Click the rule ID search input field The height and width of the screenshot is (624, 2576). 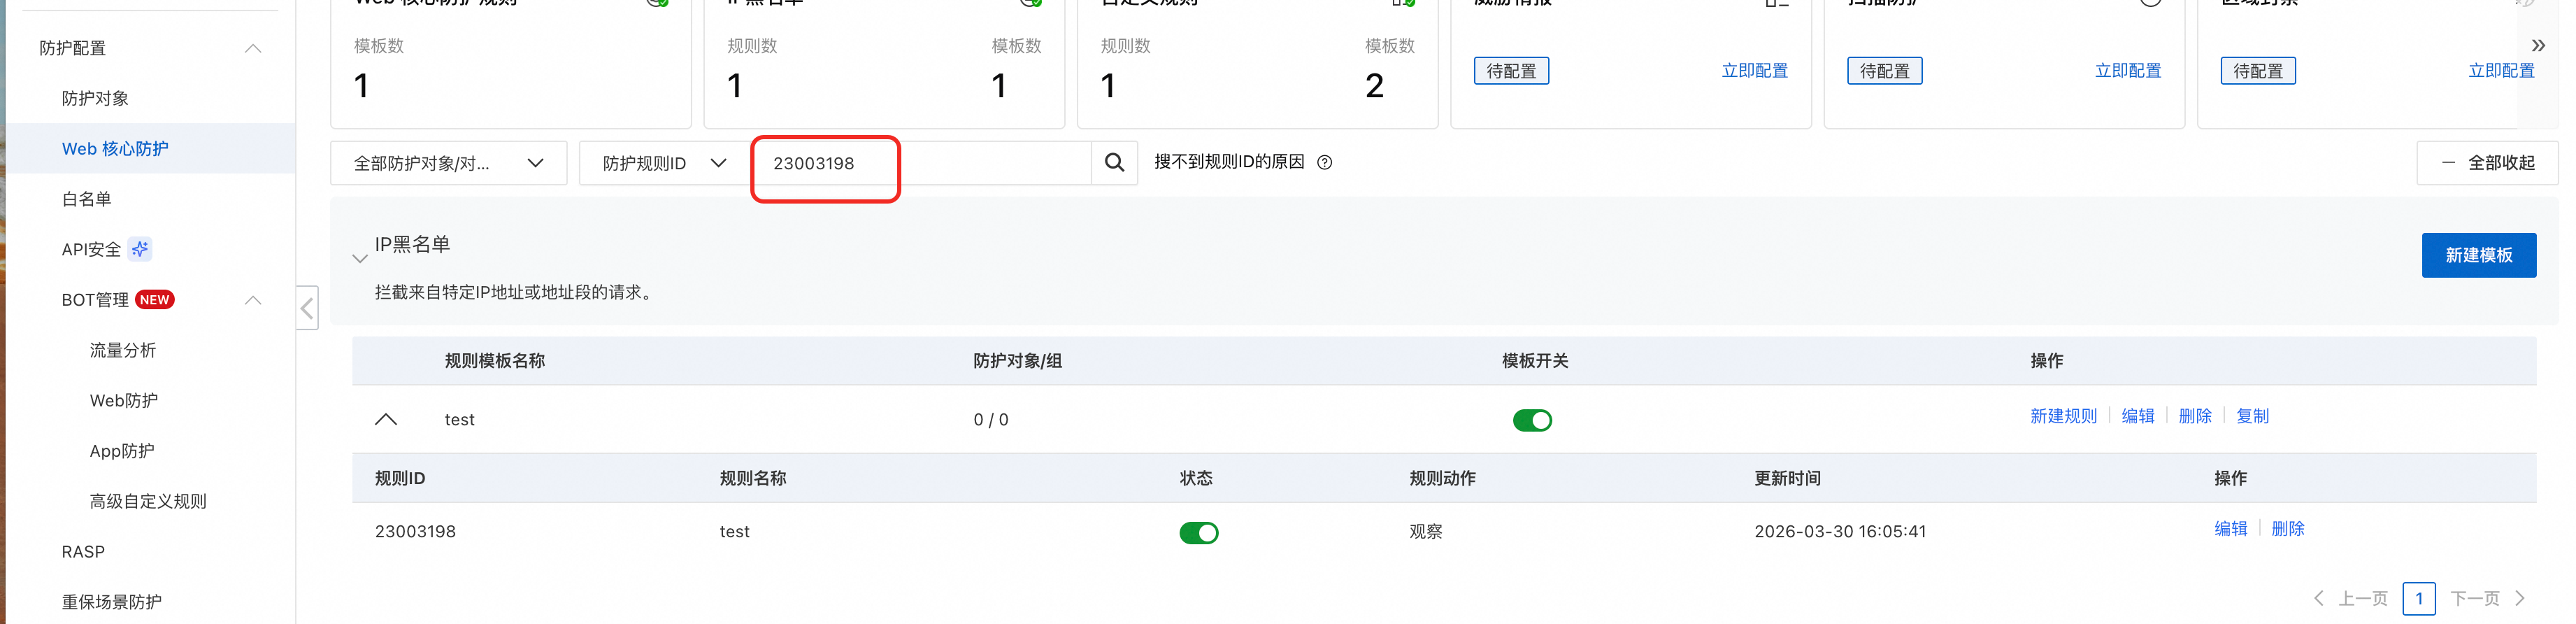922,163
